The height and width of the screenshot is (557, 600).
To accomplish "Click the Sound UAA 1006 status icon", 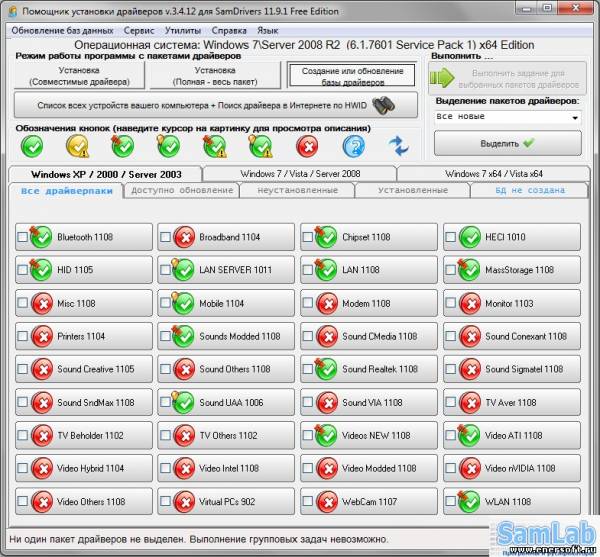I will [x=183, y=402].
